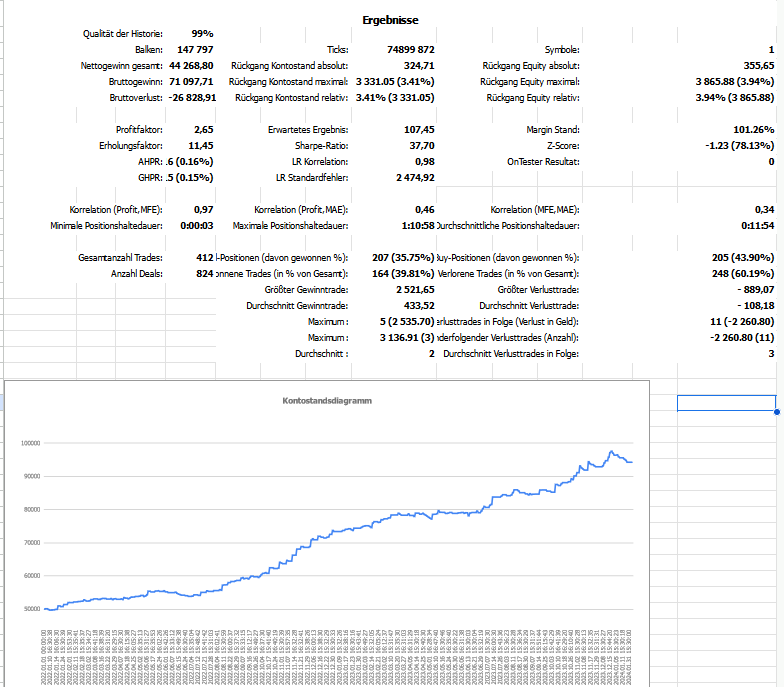This screenshot has width=784, height=687.
Task: Click Größter Verlusttrade value - 889,07
Action: pos(756,290)
